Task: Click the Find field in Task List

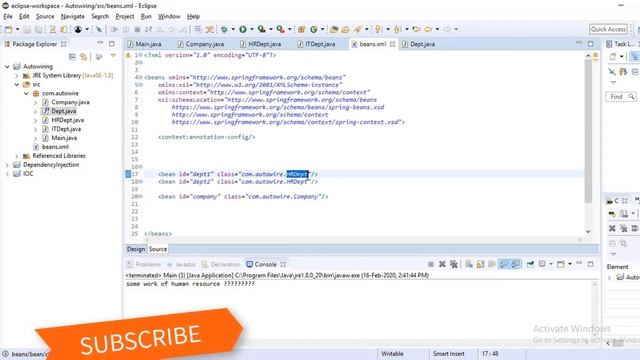Action: coord(621,97)
